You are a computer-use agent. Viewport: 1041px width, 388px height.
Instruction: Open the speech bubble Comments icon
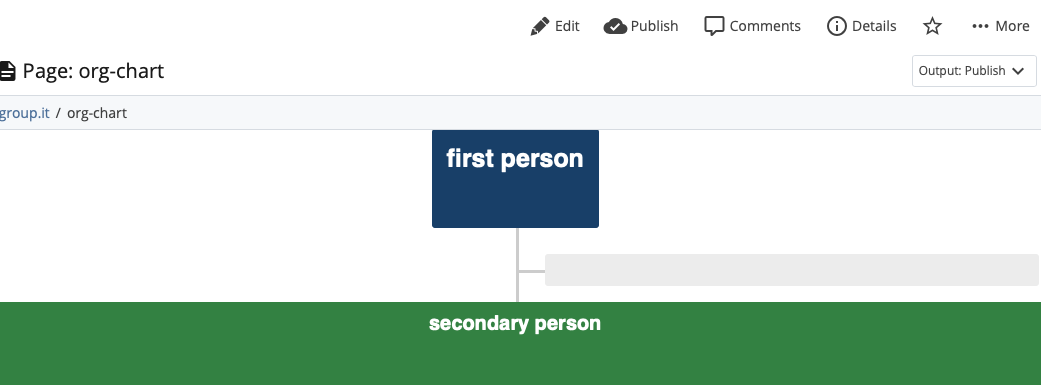(714, 26)
